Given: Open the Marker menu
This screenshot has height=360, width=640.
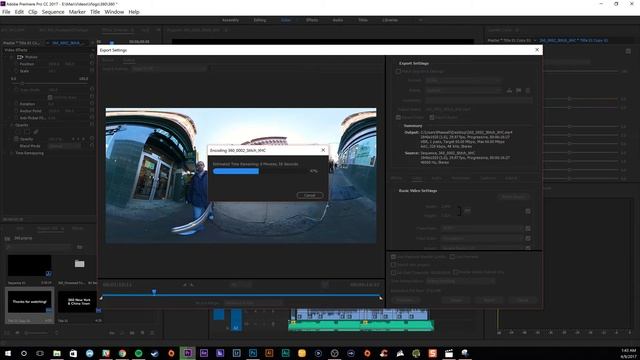Looking at the screenshot, I should coord(77,12).
